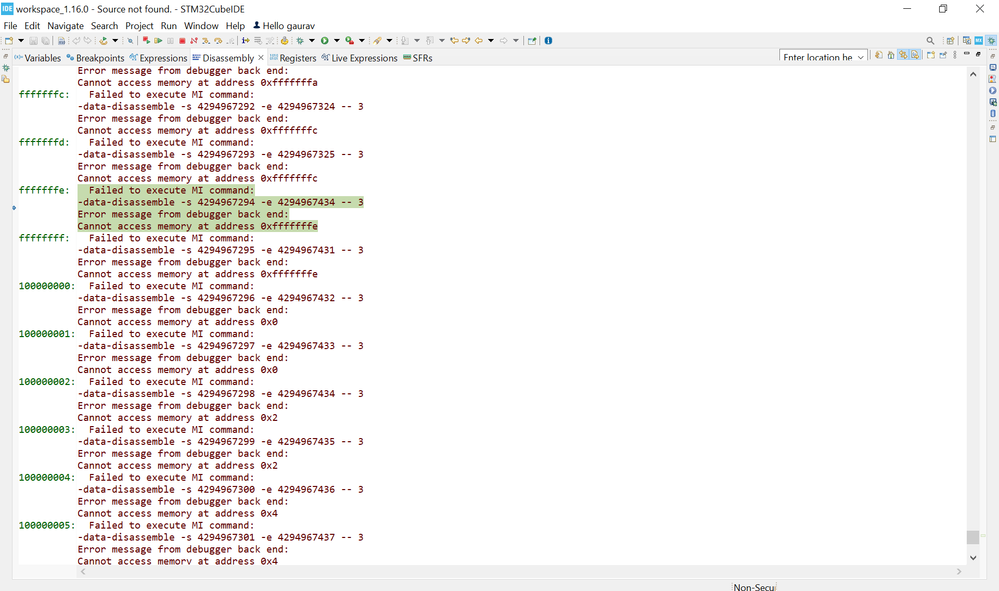Expand the New file dropdown arrow
Viewport: 999px width, 591px height.
21,41
